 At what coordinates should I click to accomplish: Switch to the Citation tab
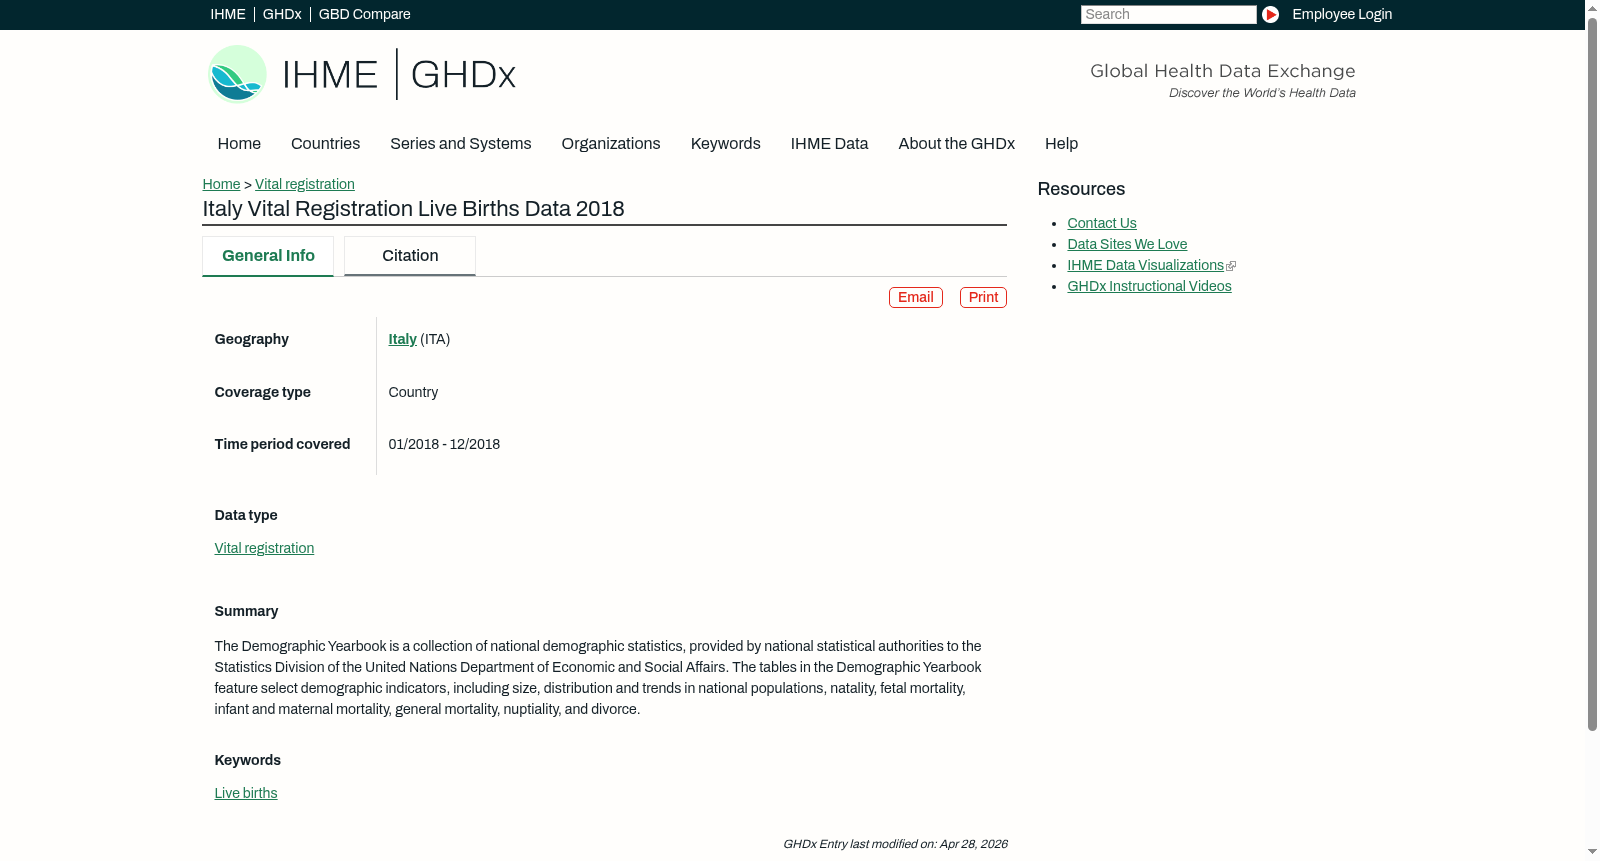410,256
